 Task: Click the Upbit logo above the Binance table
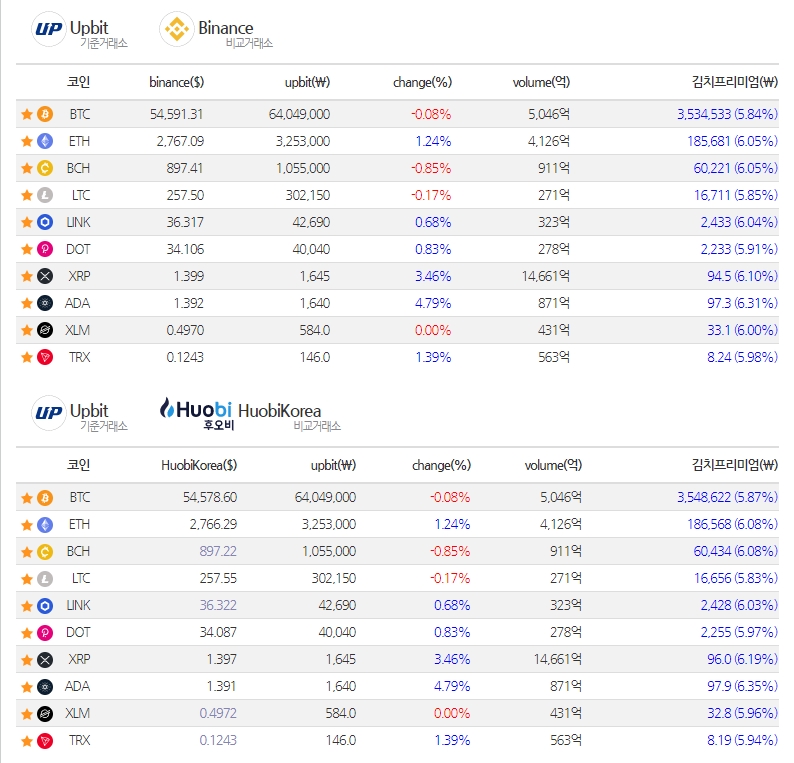(49, 29)
